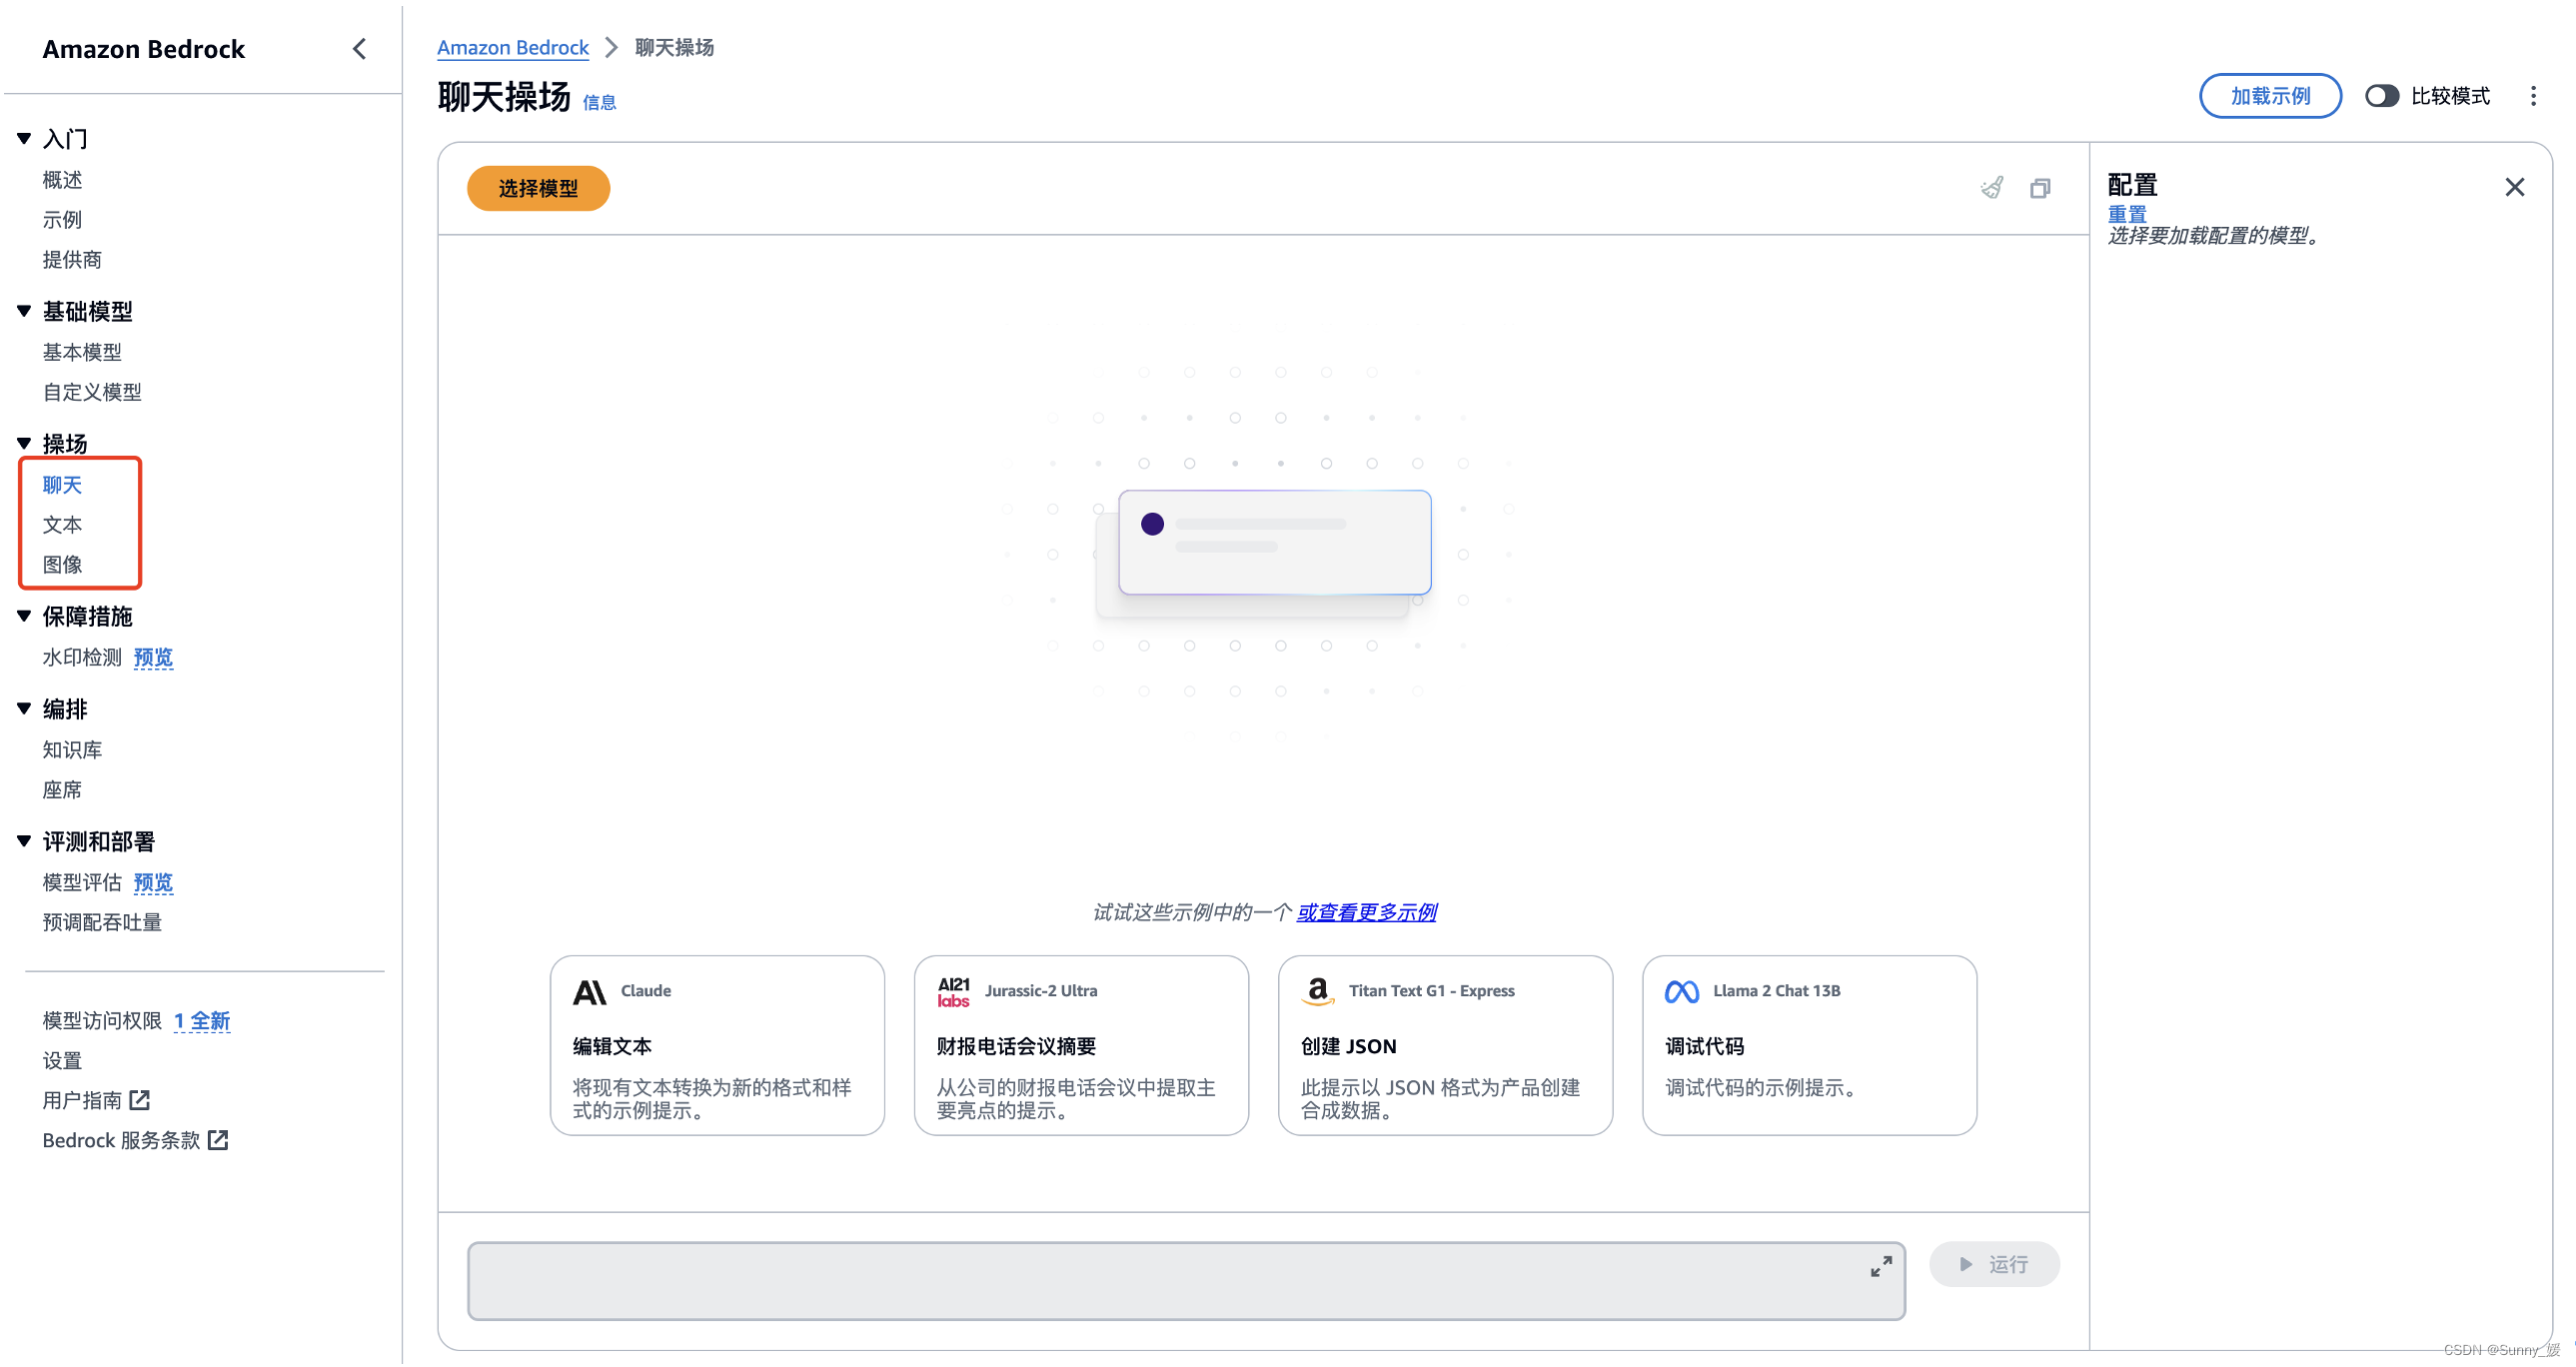Screen dimensions: 2576x1367
Task: Click the Amazon Bedrock breadcrumb link
Action: pos(513,47)
